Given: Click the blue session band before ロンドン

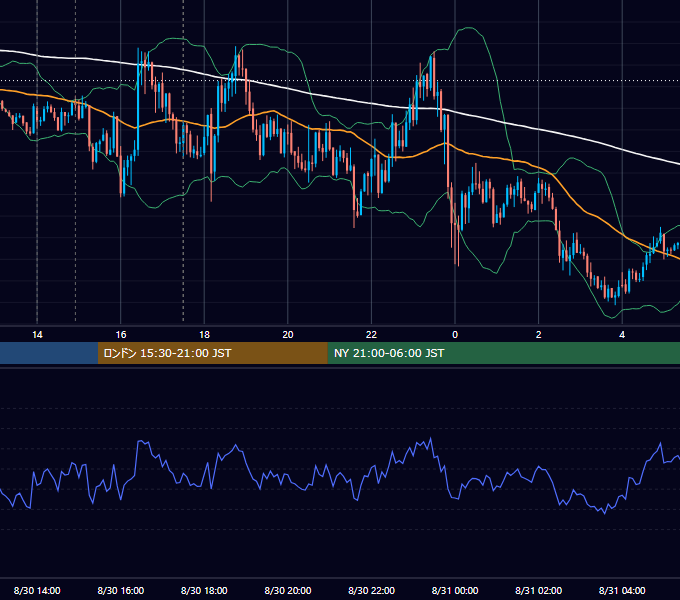Looking at the screenshot, I should point(49,353).
